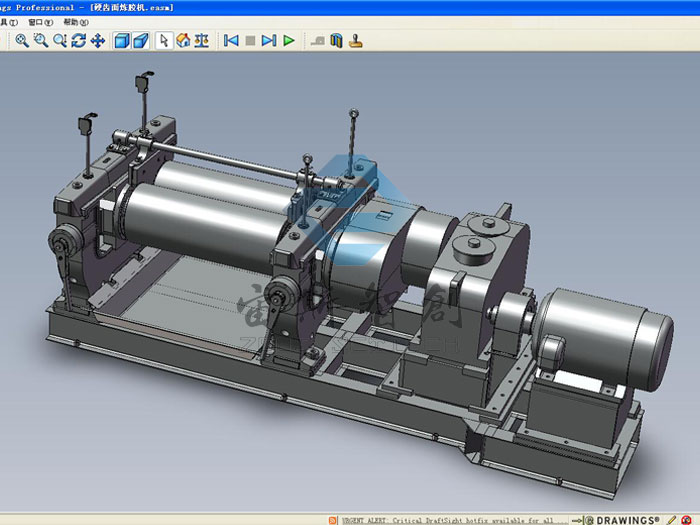Stop the animation playback
This screenshot has height=525, width=700.
(x=250, y=41)
